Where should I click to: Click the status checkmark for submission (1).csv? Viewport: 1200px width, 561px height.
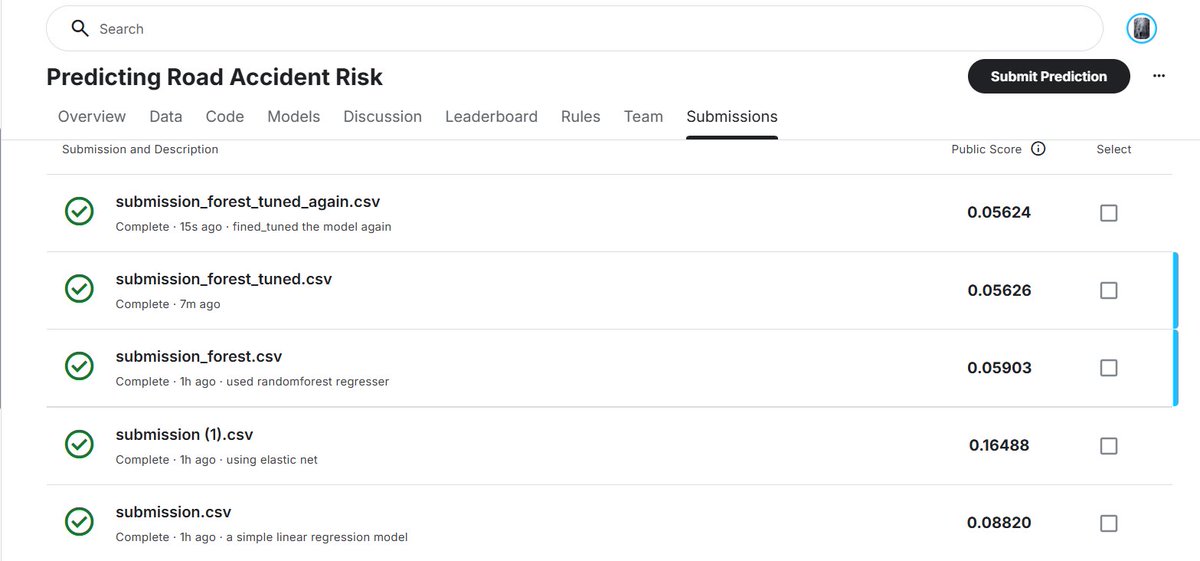[79, 444]
